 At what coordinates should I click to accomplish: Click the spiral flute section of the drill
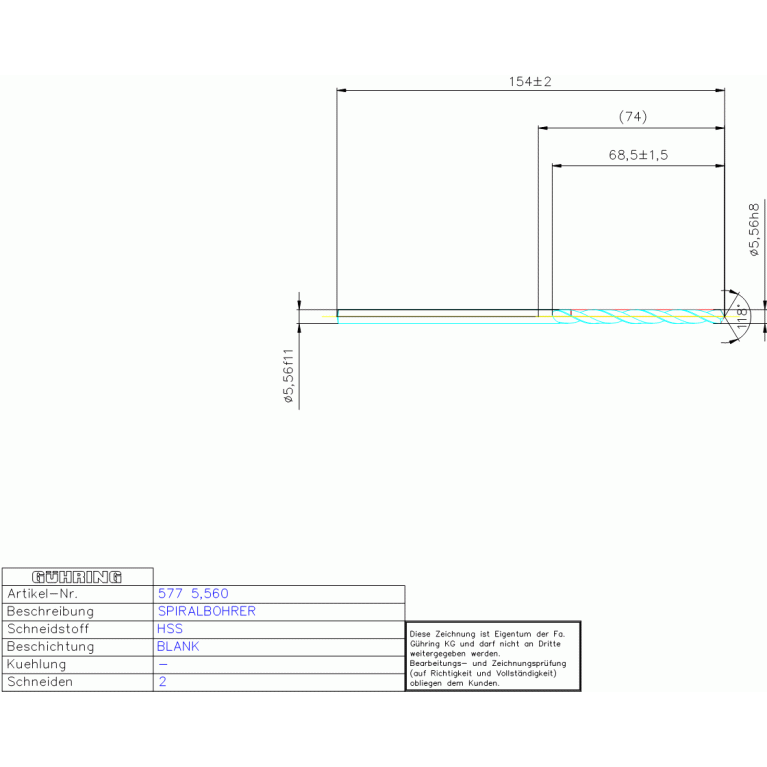(640, 315)
